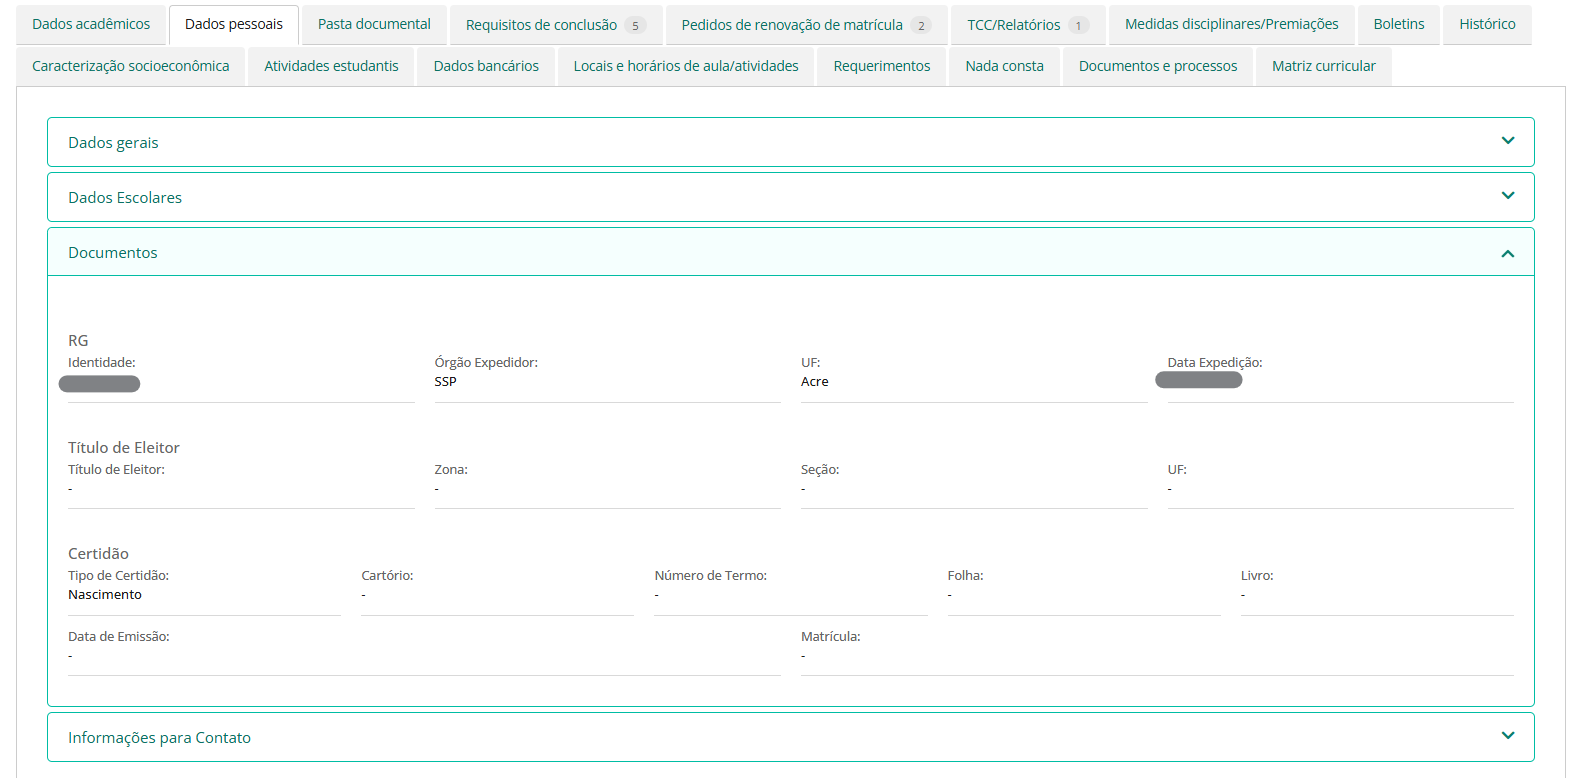This screenshot has width=1571, height=778.
Task: Open Requisitos de conclusão tab
Action: pos(555,25)
